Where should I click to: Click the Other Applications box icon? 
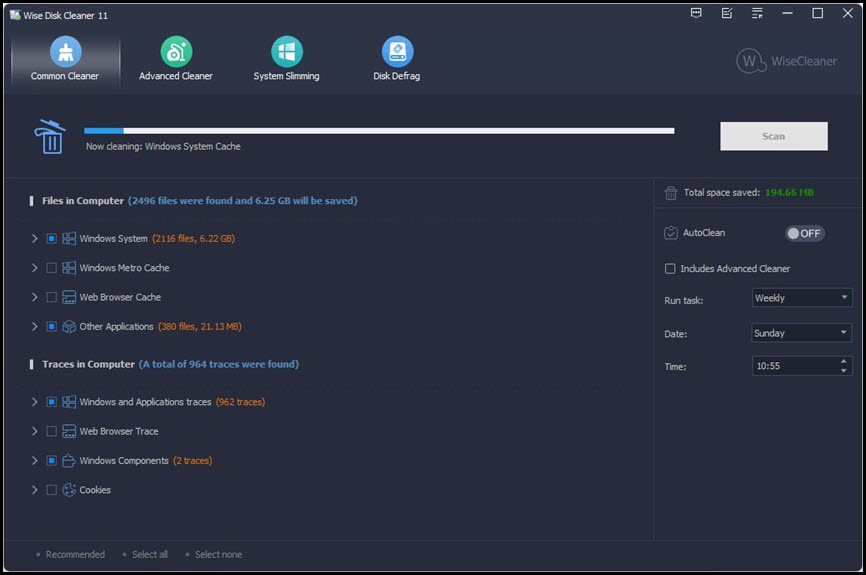tap(69, 326)
